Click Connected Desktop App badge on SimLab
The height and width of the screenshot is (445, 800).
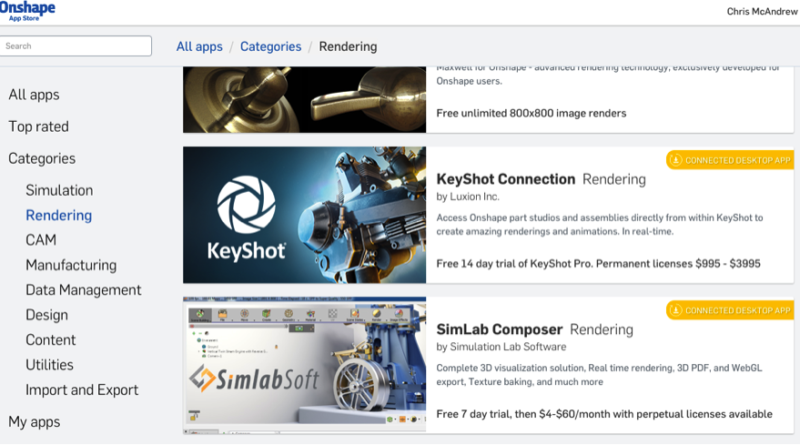click(x=730, y=310)
